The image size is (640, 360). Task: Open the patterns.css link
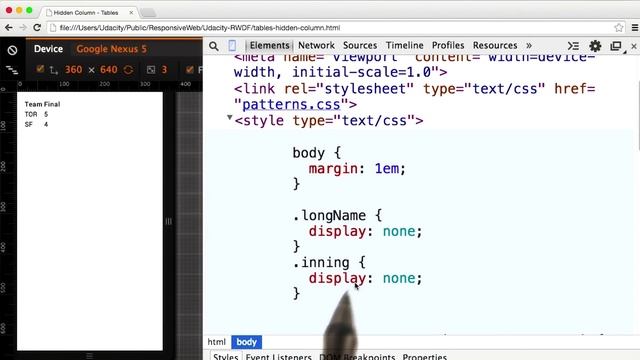[291, 104]
